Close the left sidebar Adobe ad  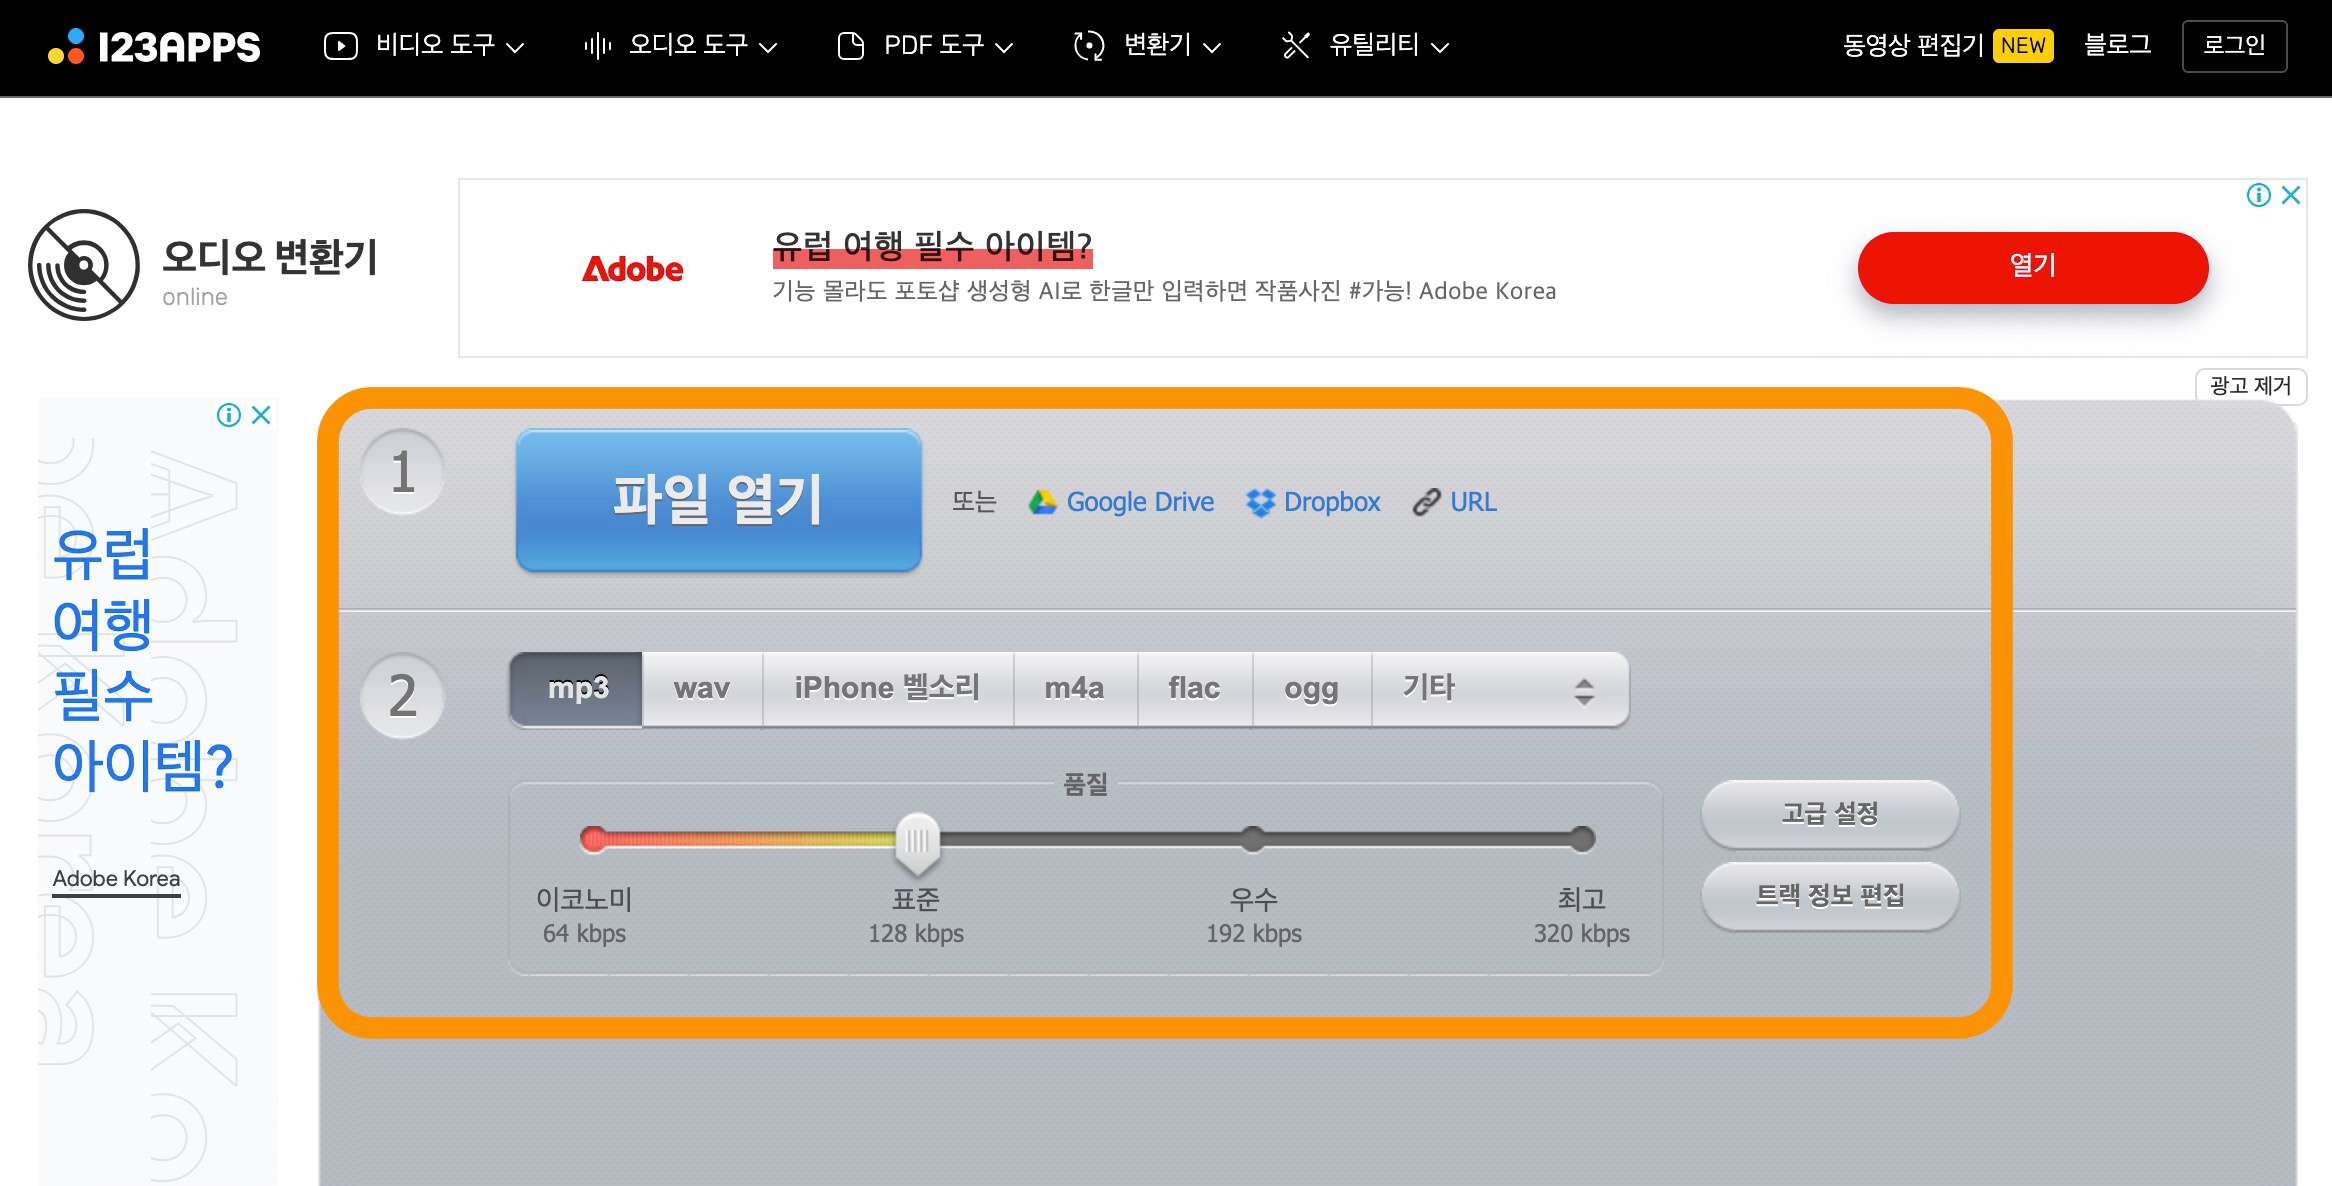(x=261, y=415)
